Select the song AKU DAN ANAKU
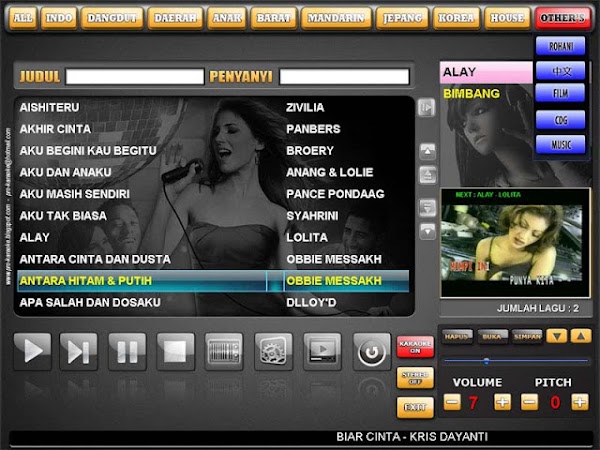 pyautogui.click(x=65, y=172)
